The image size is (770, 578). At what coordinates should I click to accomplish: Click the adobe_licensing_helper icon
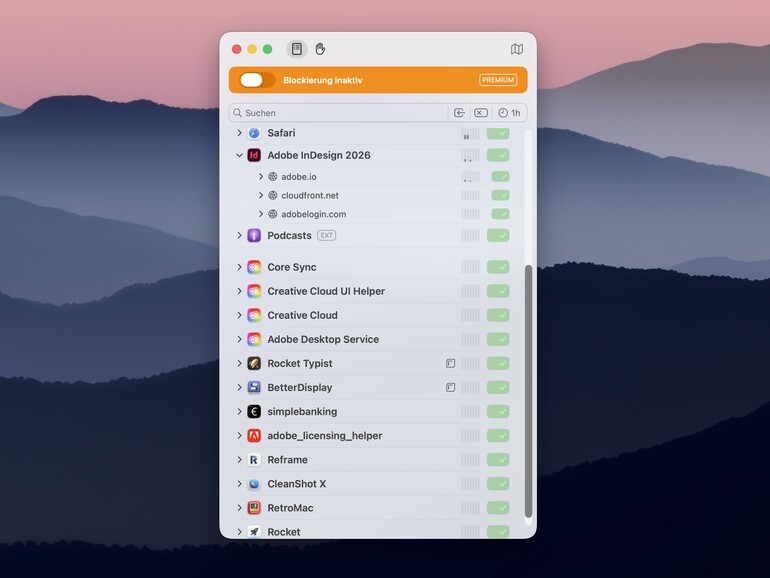[254, 436]
